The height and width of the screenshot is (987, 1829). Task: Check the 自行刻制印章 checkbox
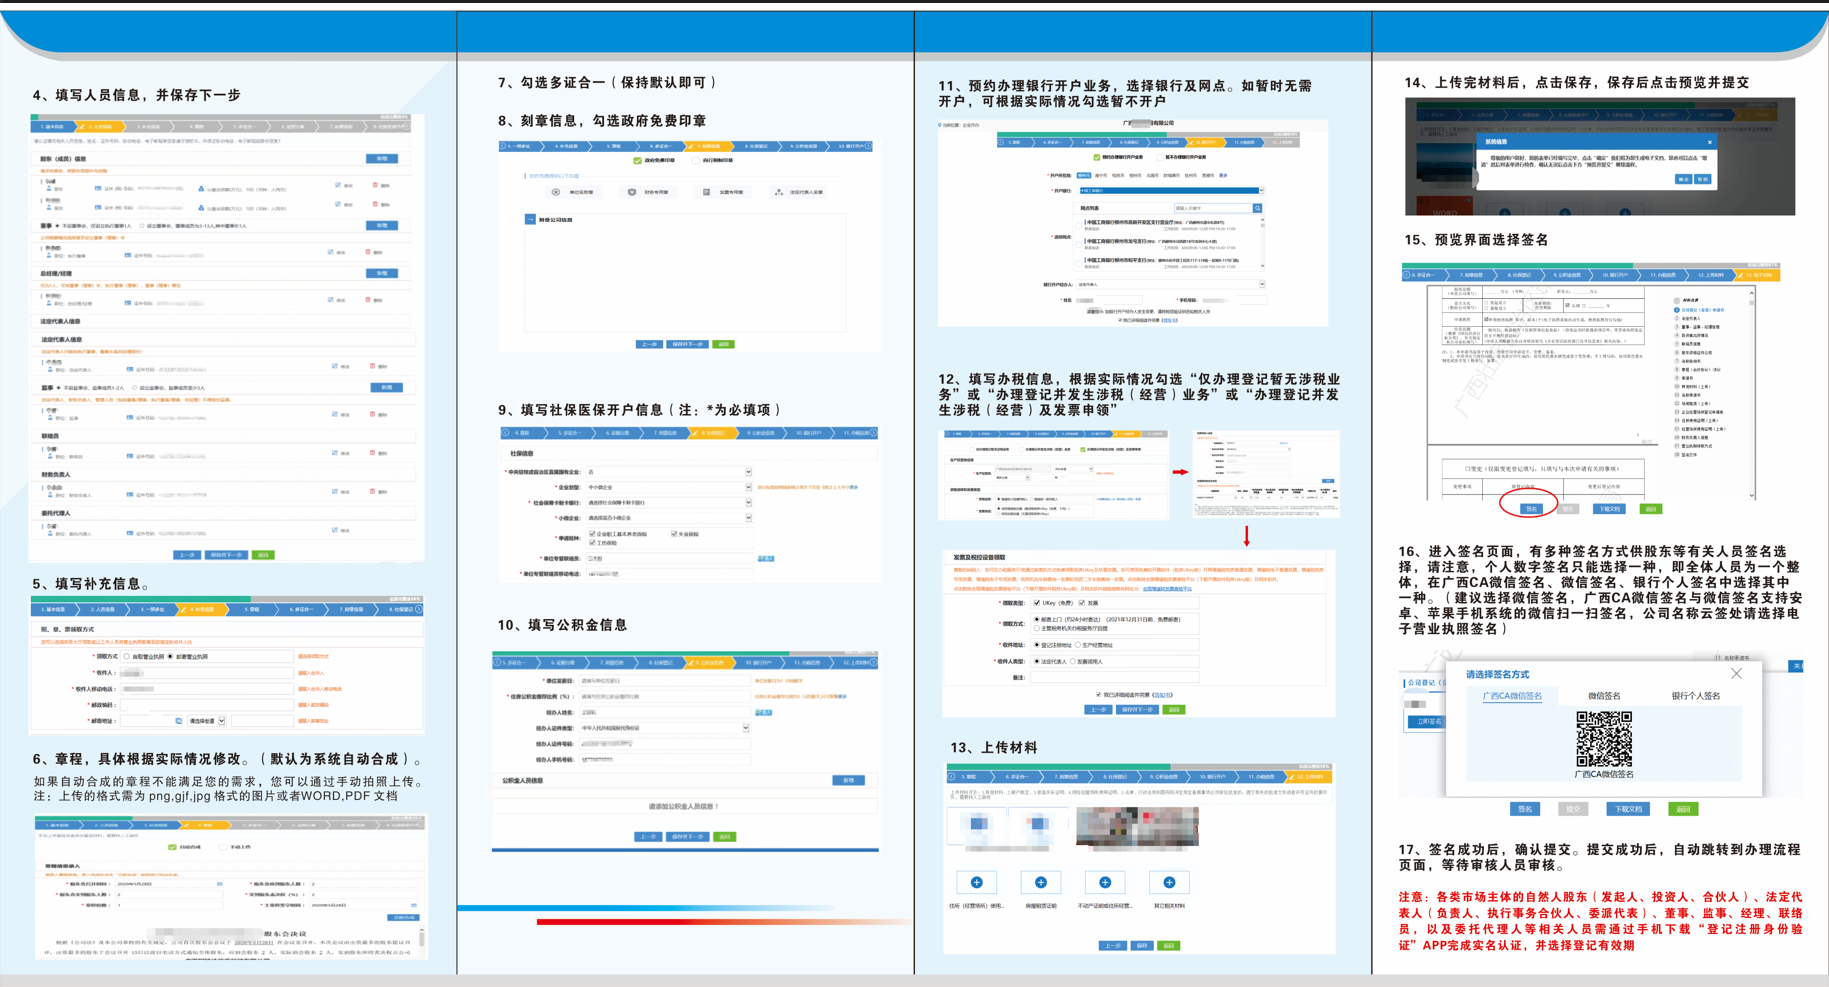tap(696, 160)
